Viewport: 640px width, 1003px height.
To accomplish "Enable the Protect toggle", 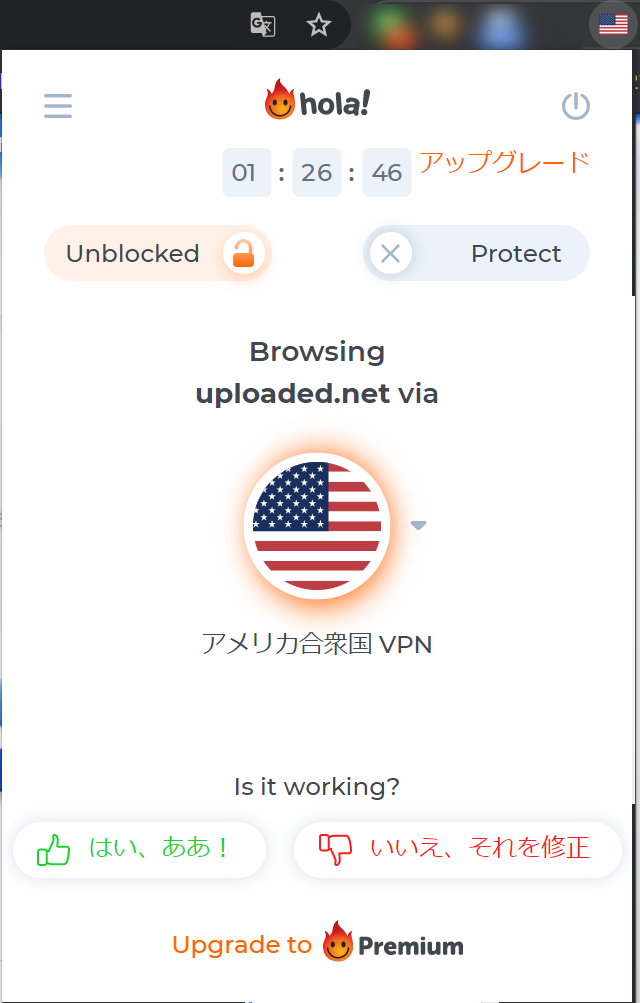I will point(476,253).
